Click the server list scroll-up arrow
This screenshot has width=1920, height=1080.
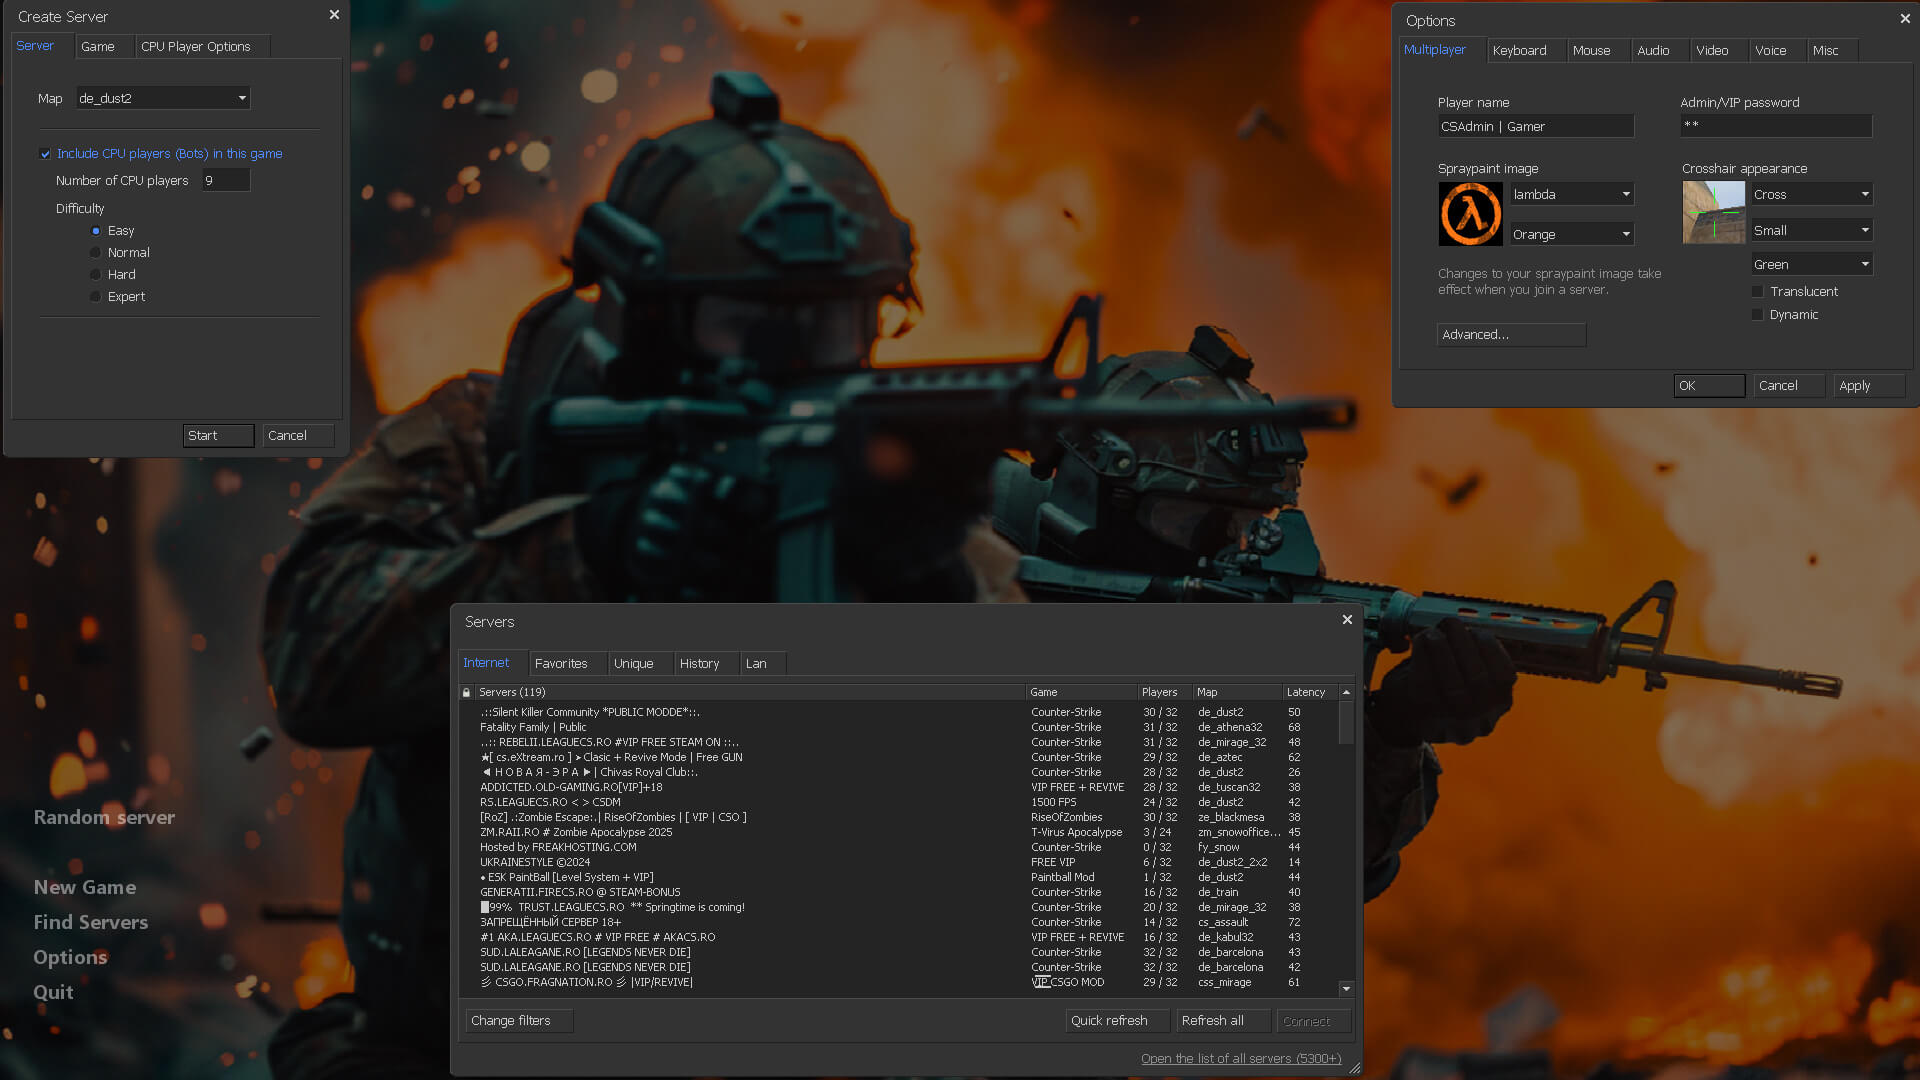click(x=1346, y=692)
